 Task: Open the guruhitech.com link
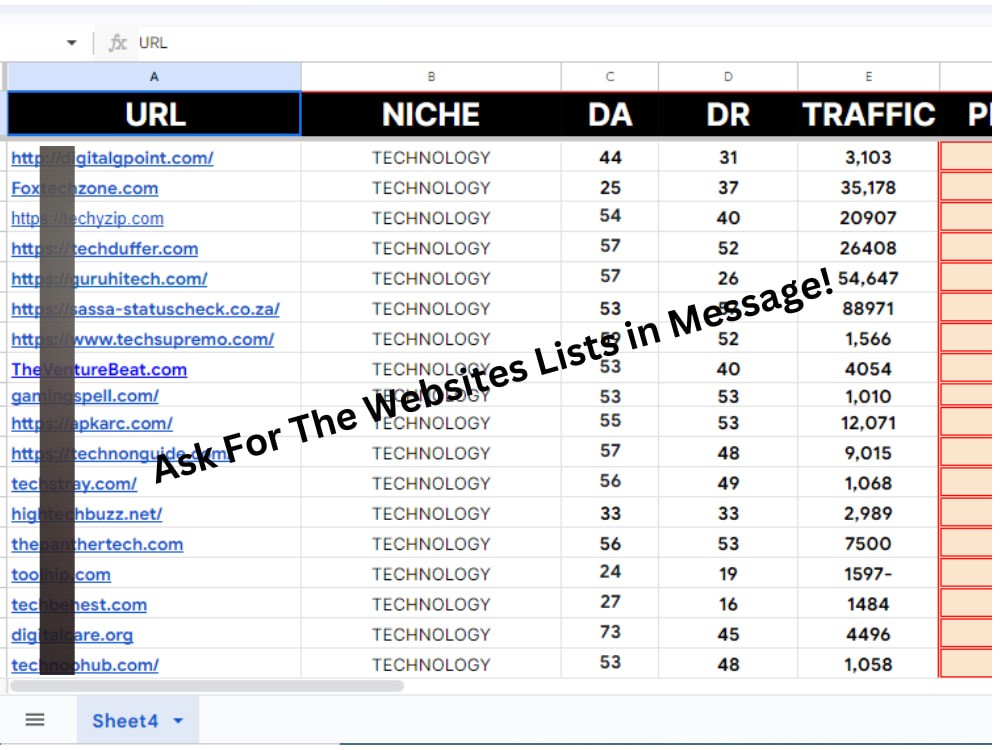pos(109,279)
